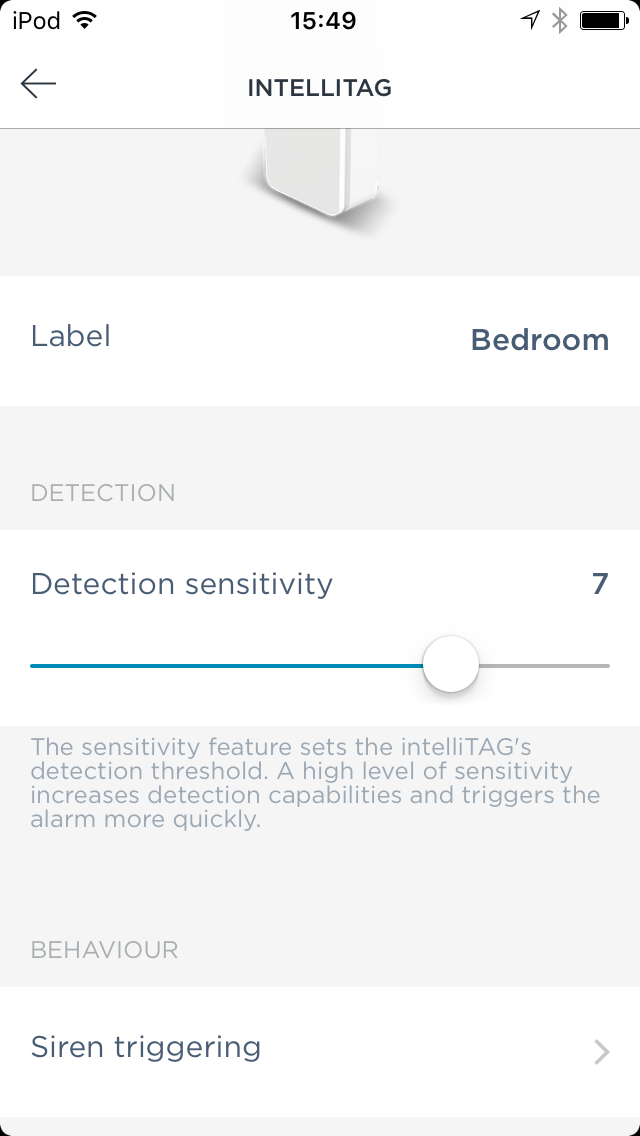Tap the DETECTION section header

(x=103, y=492)
